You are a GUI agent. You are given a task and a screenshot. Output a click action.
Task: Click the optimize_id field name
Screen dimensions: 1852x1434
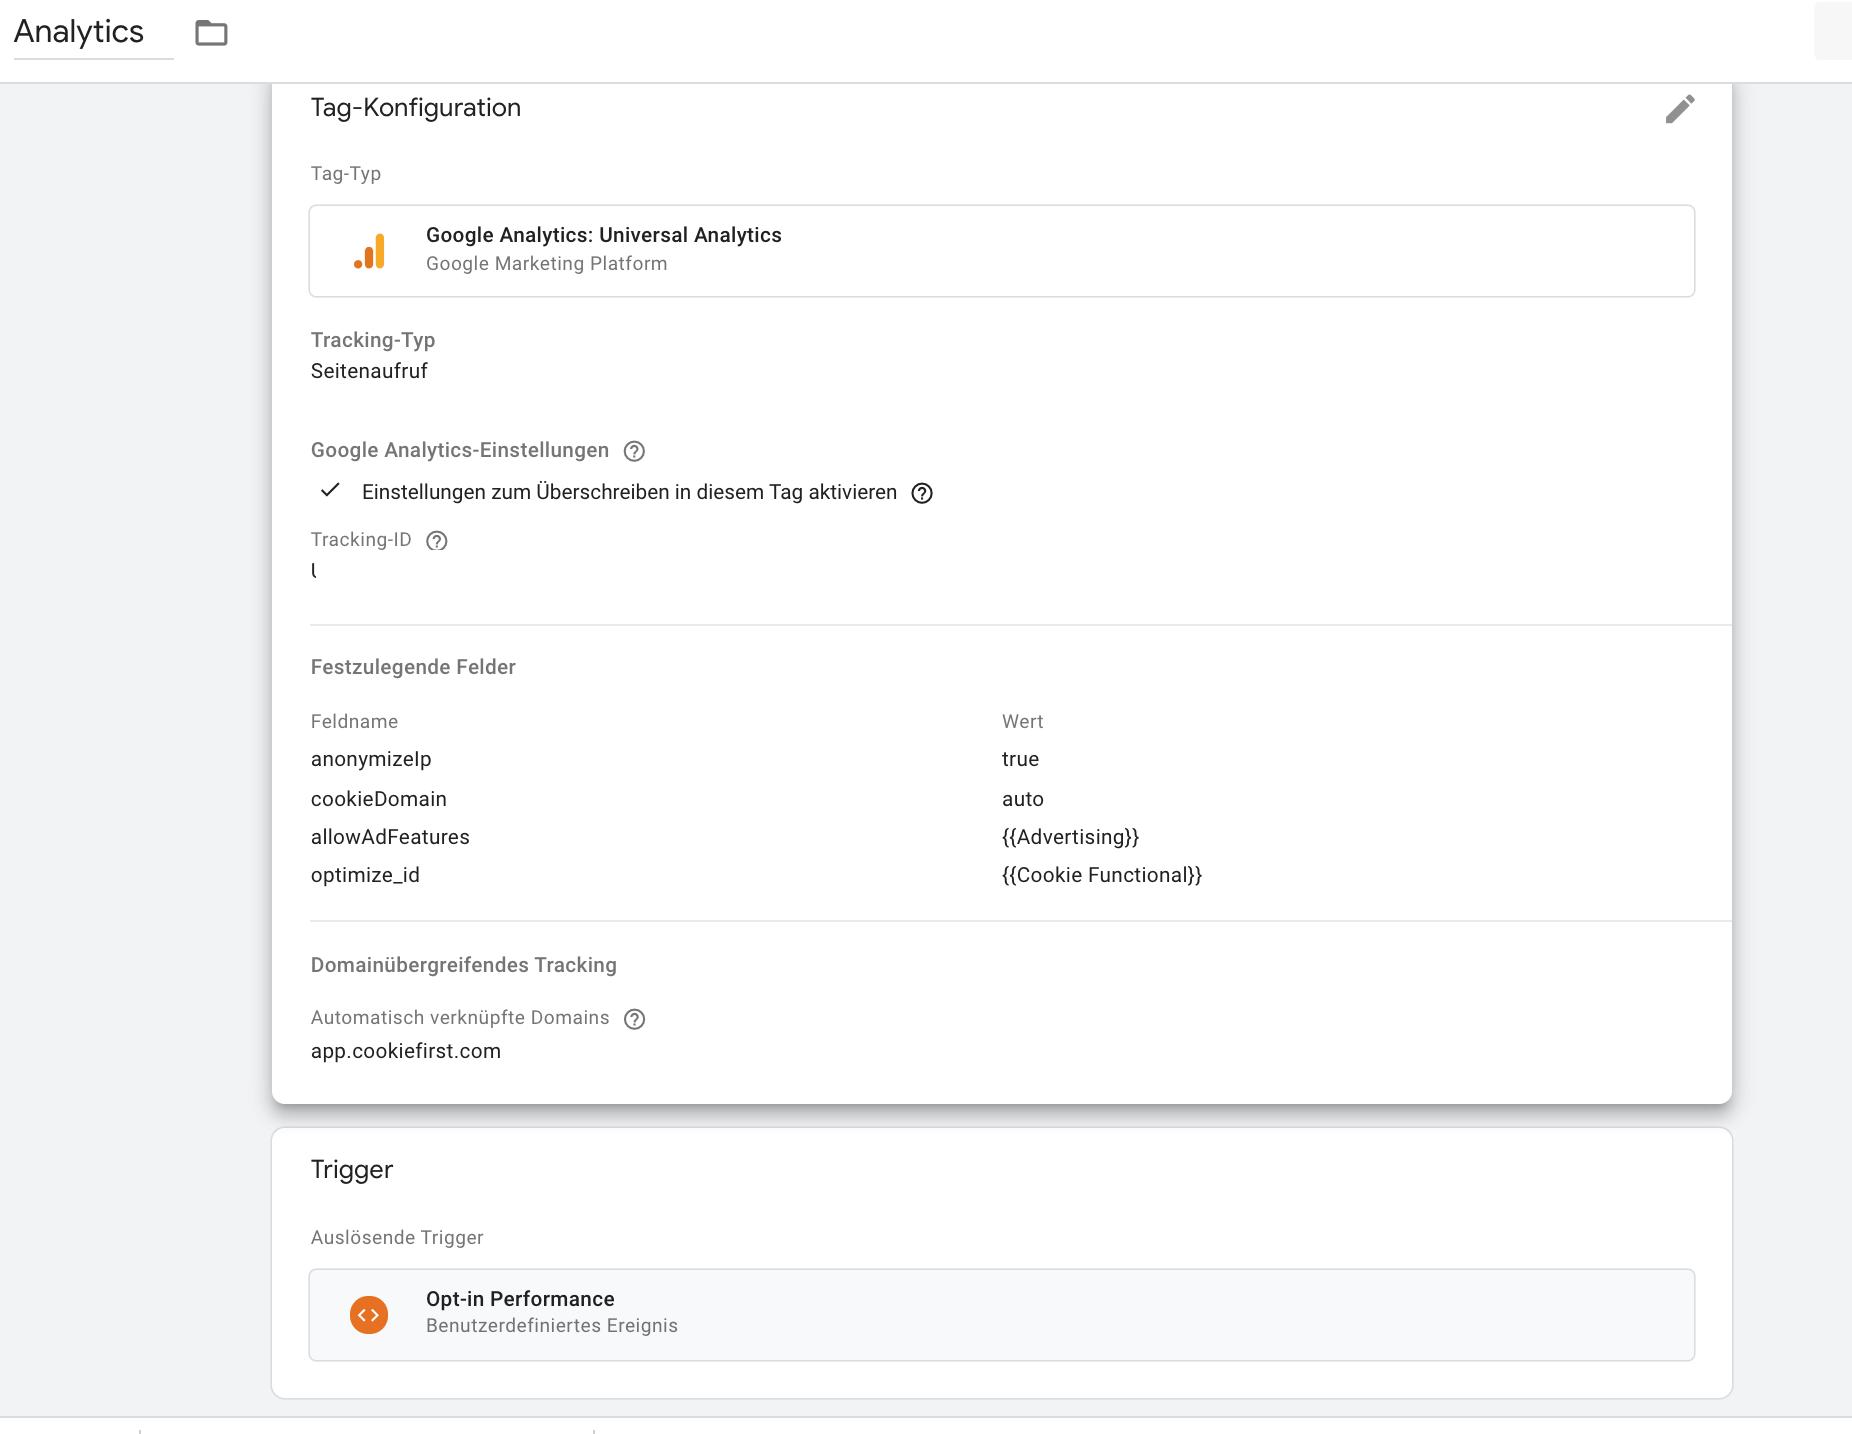pyautogui.click(x=365, y=875)
